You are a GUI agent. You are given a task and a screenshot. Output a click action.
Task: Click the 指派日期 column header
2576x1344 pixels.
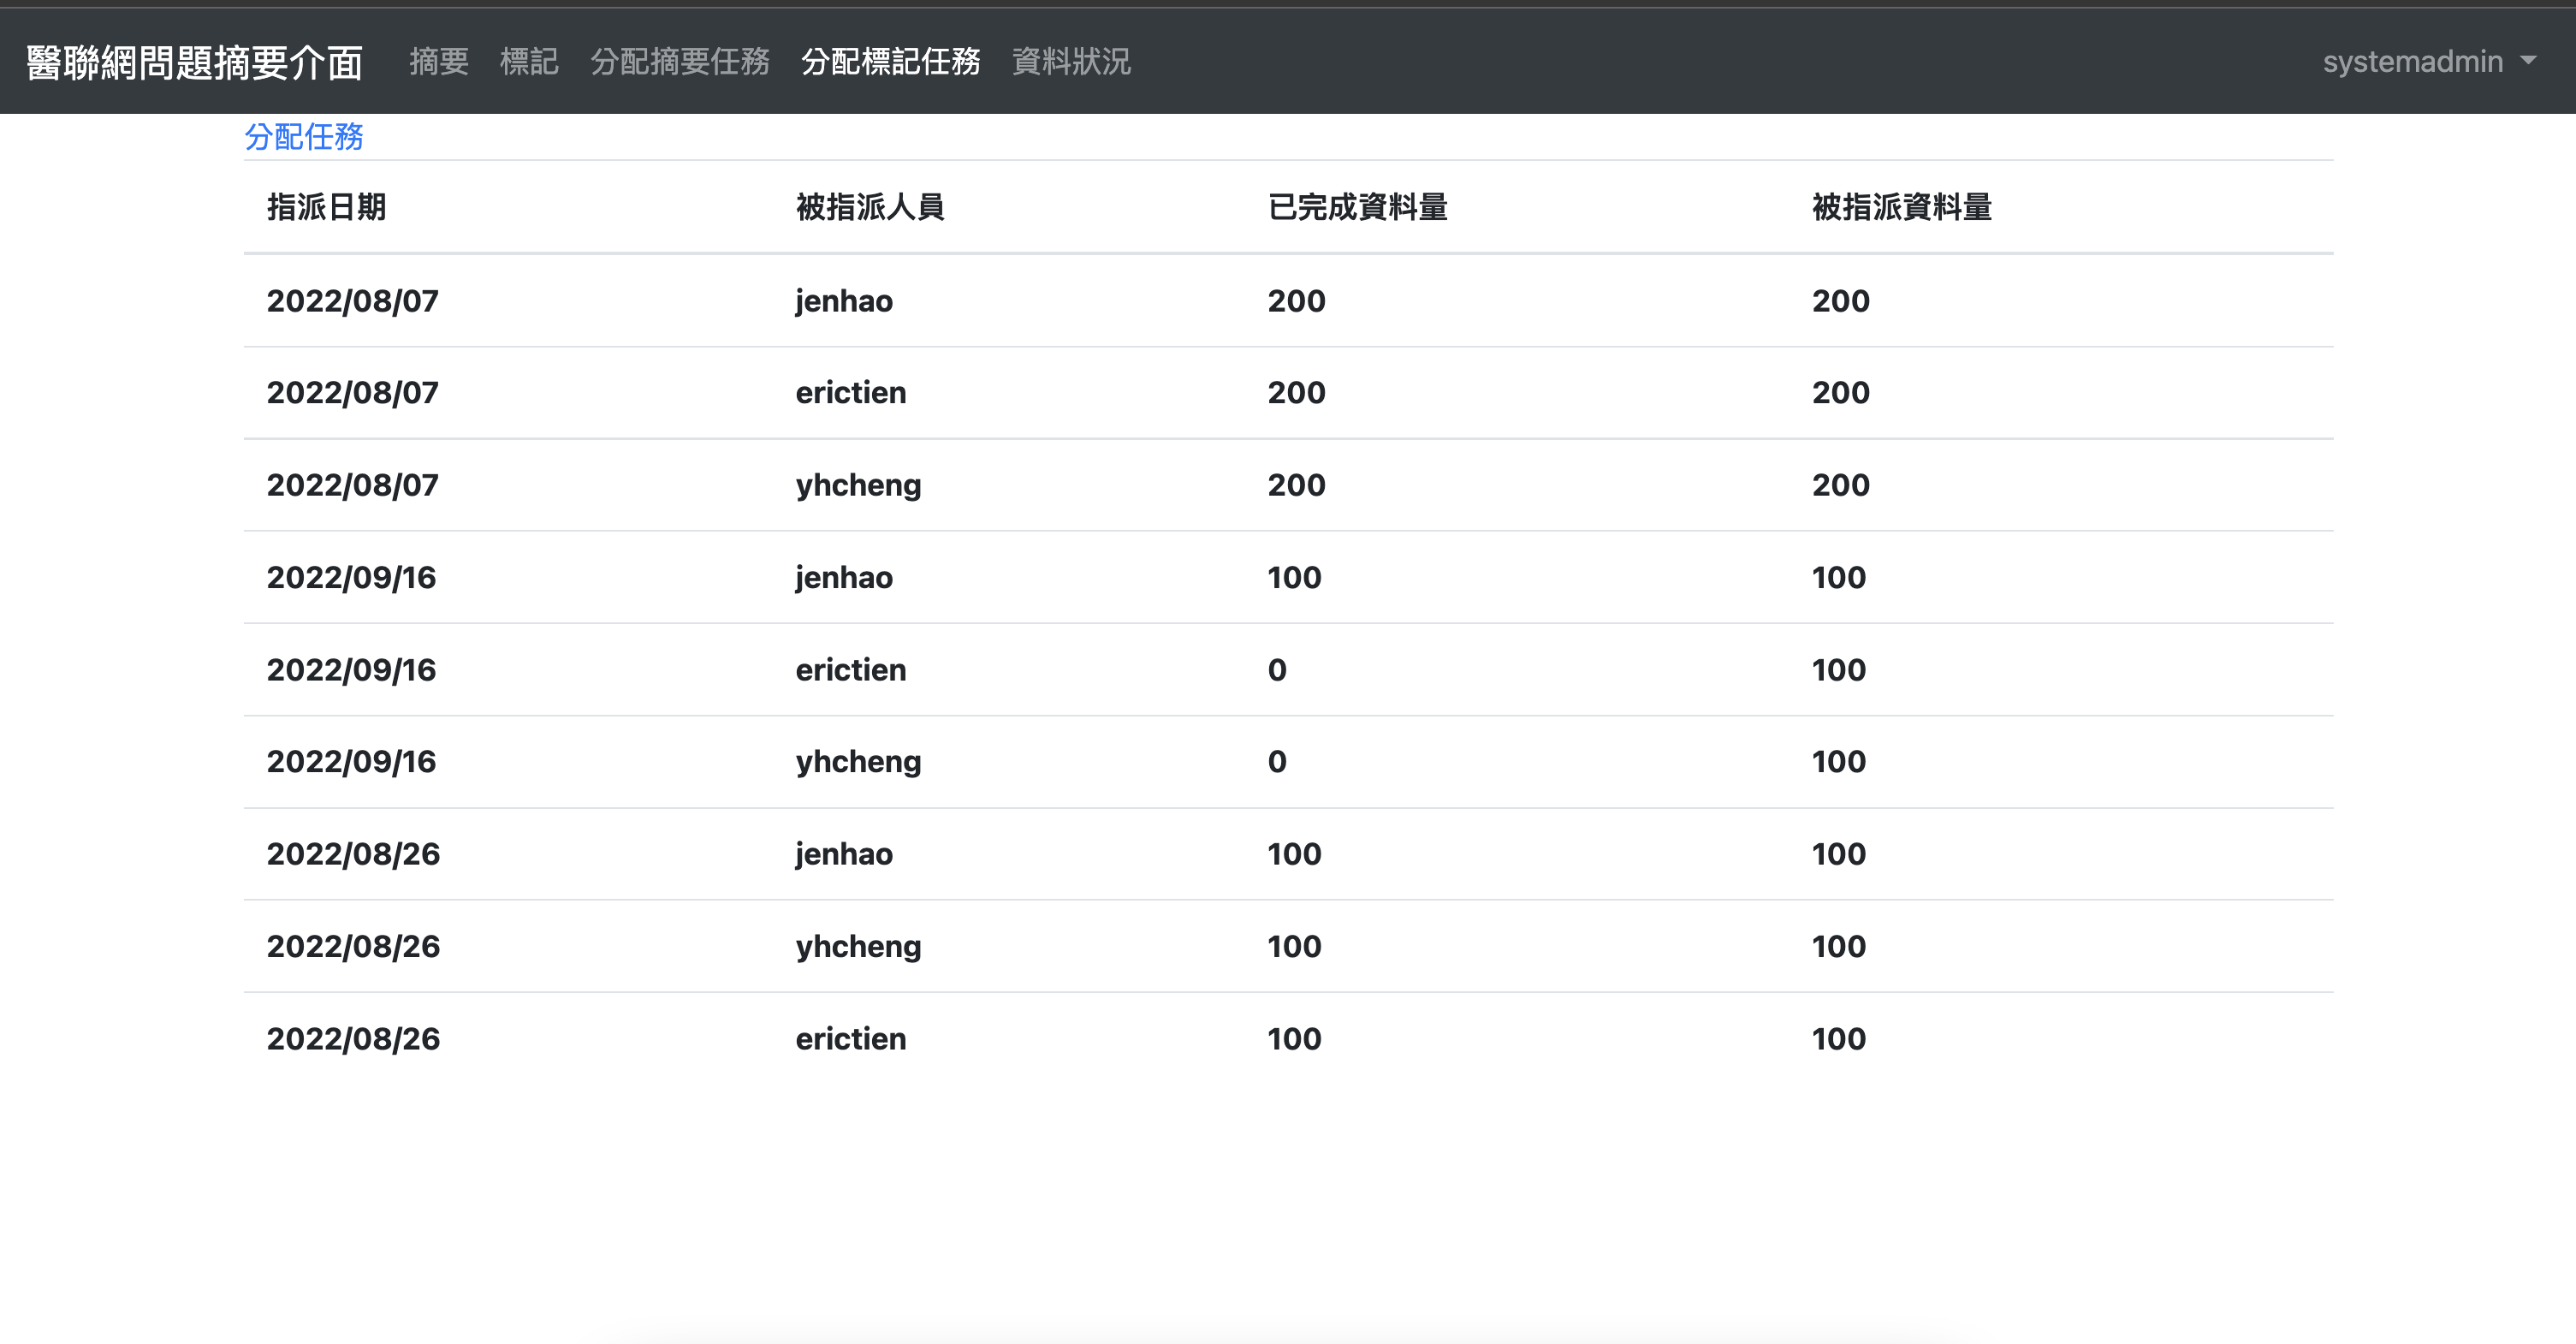pos(326,207)
